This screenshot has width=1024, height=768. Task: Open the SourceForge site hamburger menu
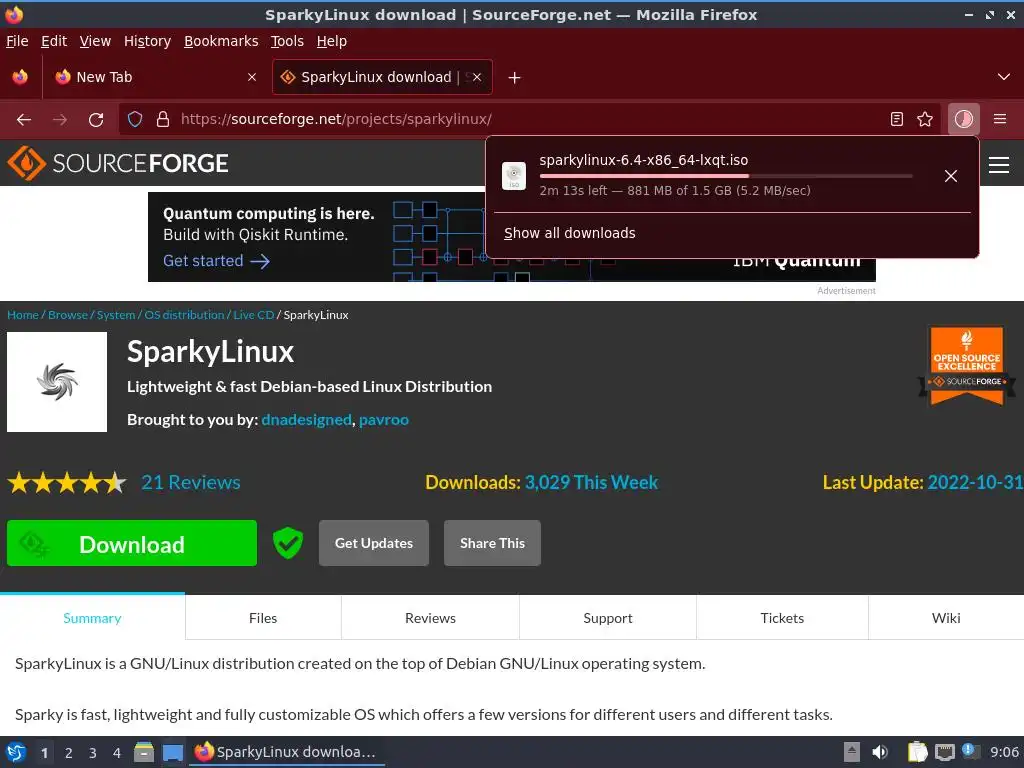(x=999, y=165)
